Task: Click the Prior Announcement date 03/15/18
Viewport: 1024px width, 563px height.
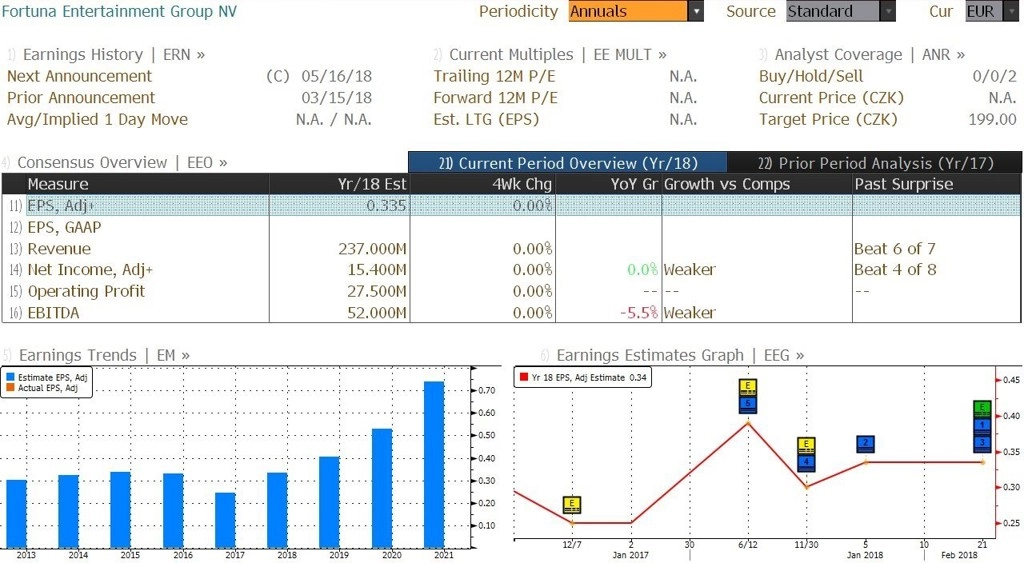Action: 336,98
